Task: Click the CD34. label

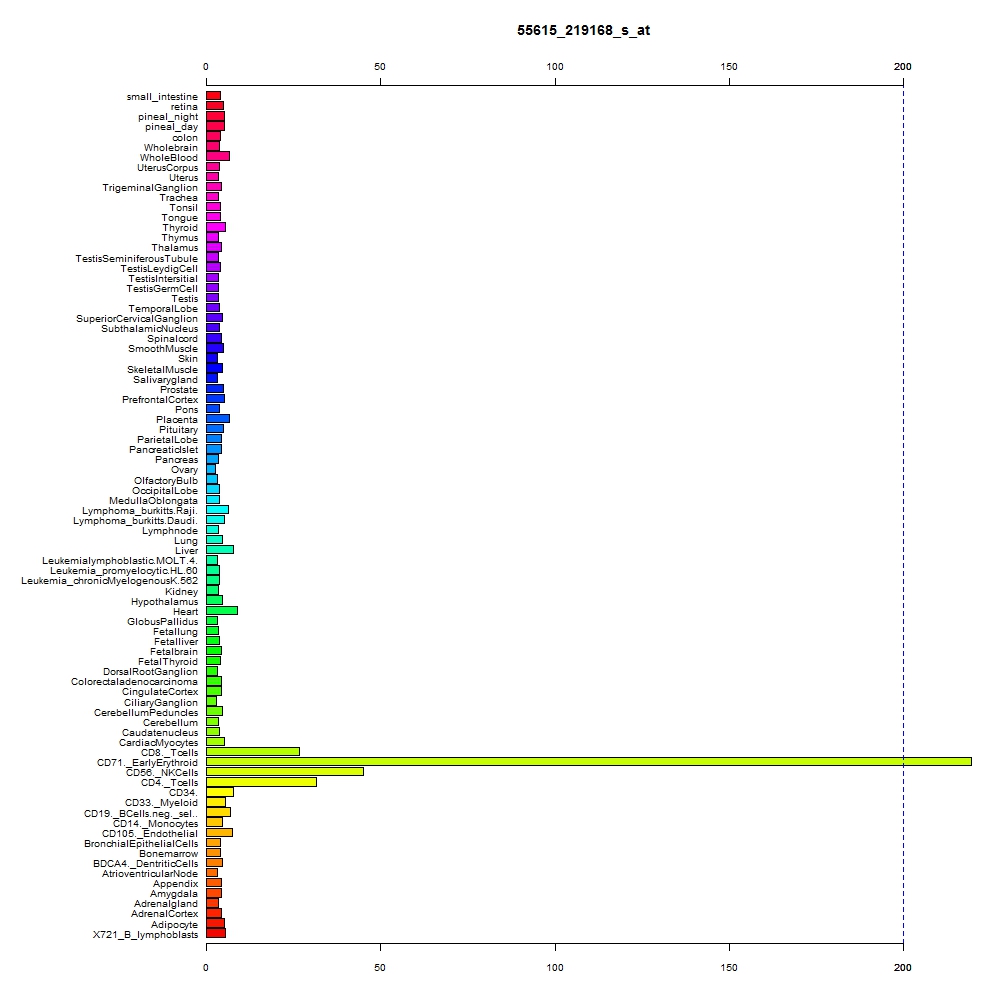Action: tap(183, 793)
